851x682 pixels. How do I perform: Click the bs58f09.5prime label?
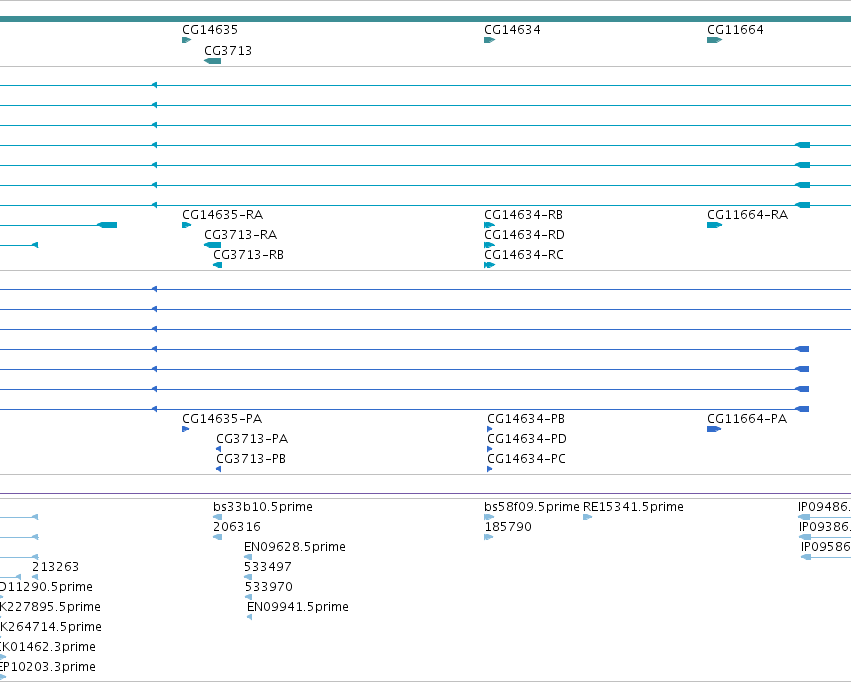coord(532,507)
